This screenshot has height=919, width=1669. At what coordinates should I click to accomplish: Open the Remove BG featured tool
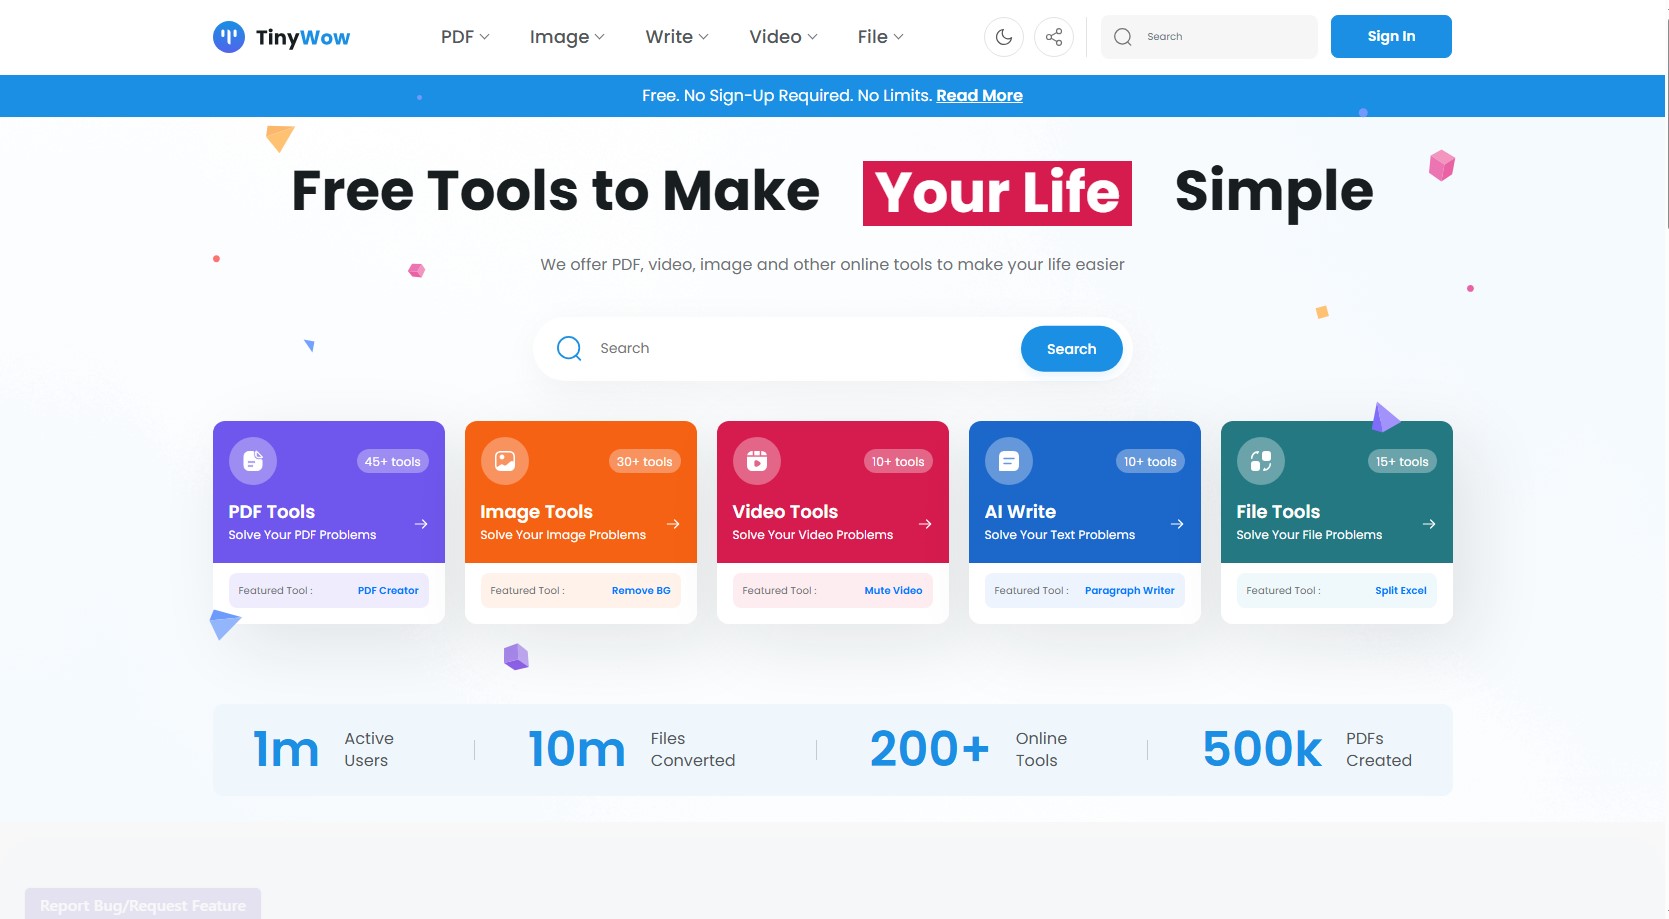[x=641, y=591]
